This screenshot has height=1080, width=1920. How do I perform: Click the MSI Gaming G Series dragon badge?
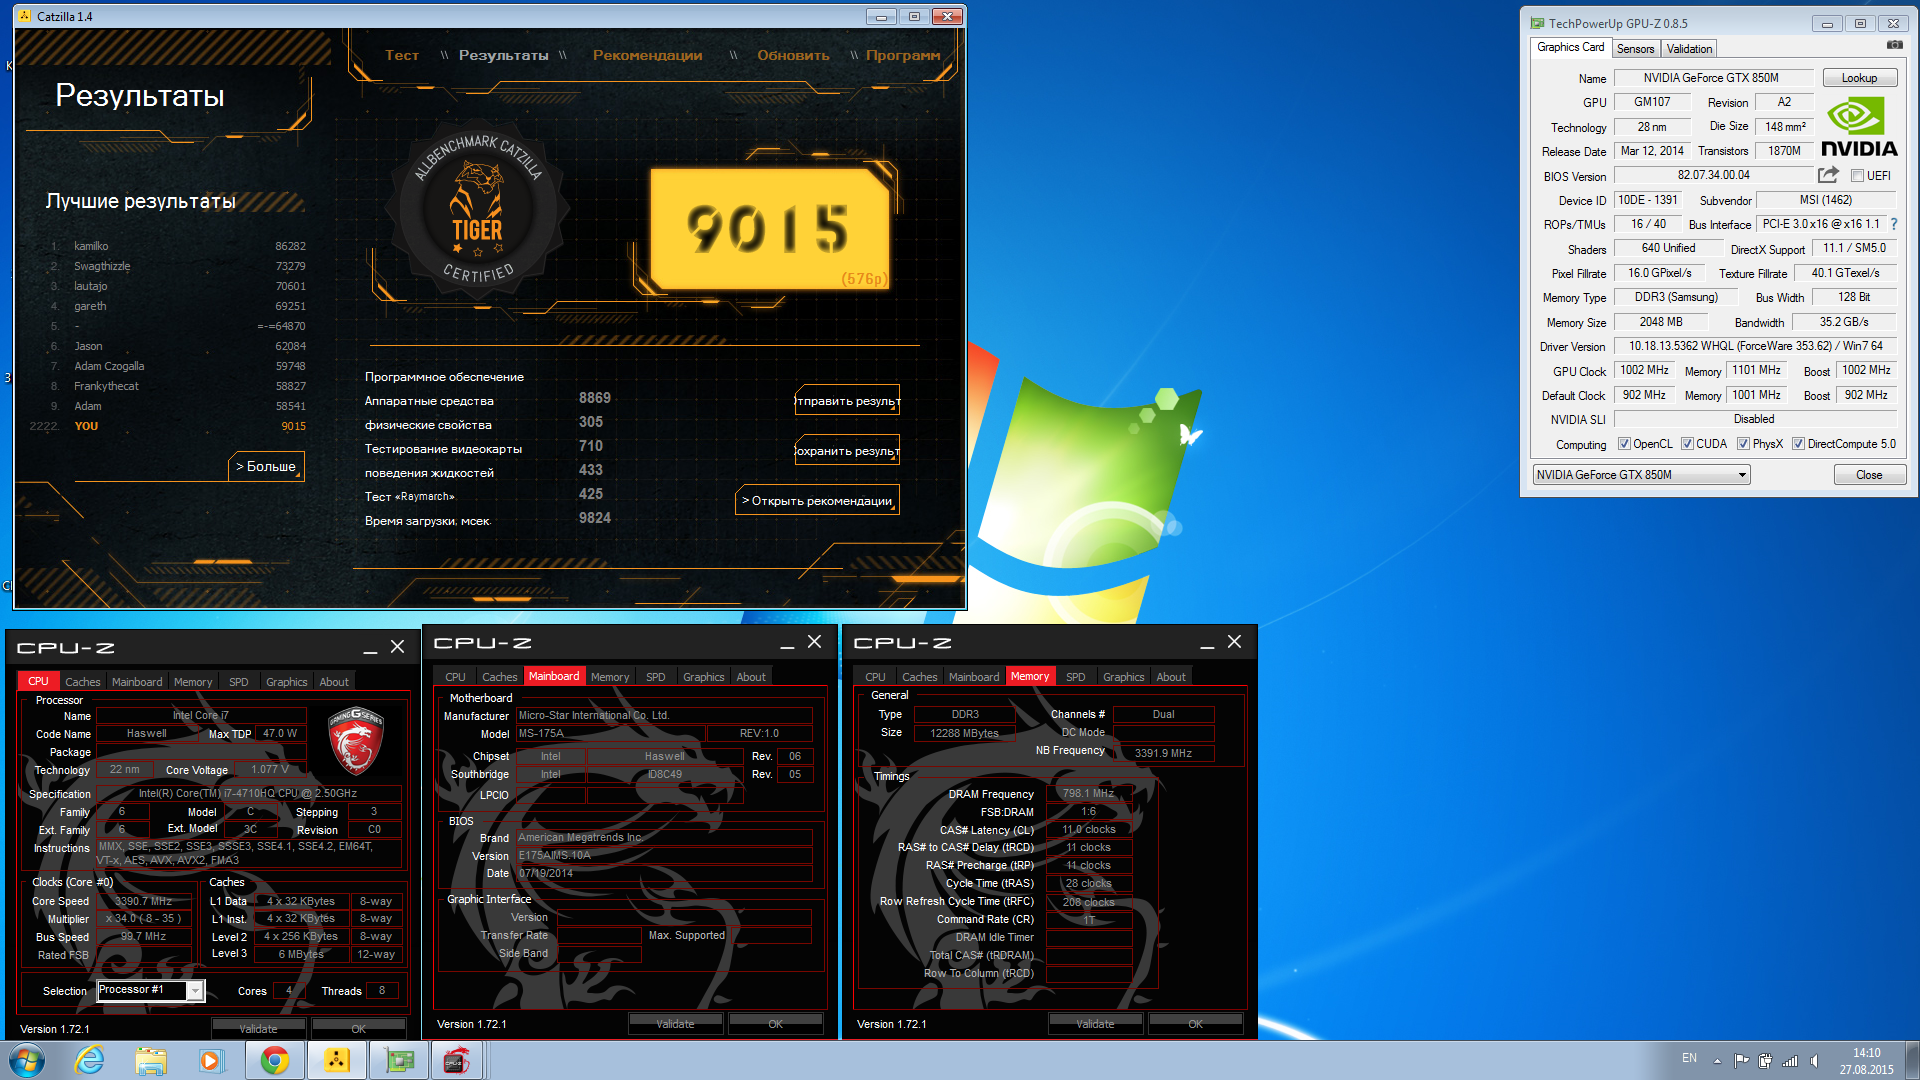pos(356,741)
